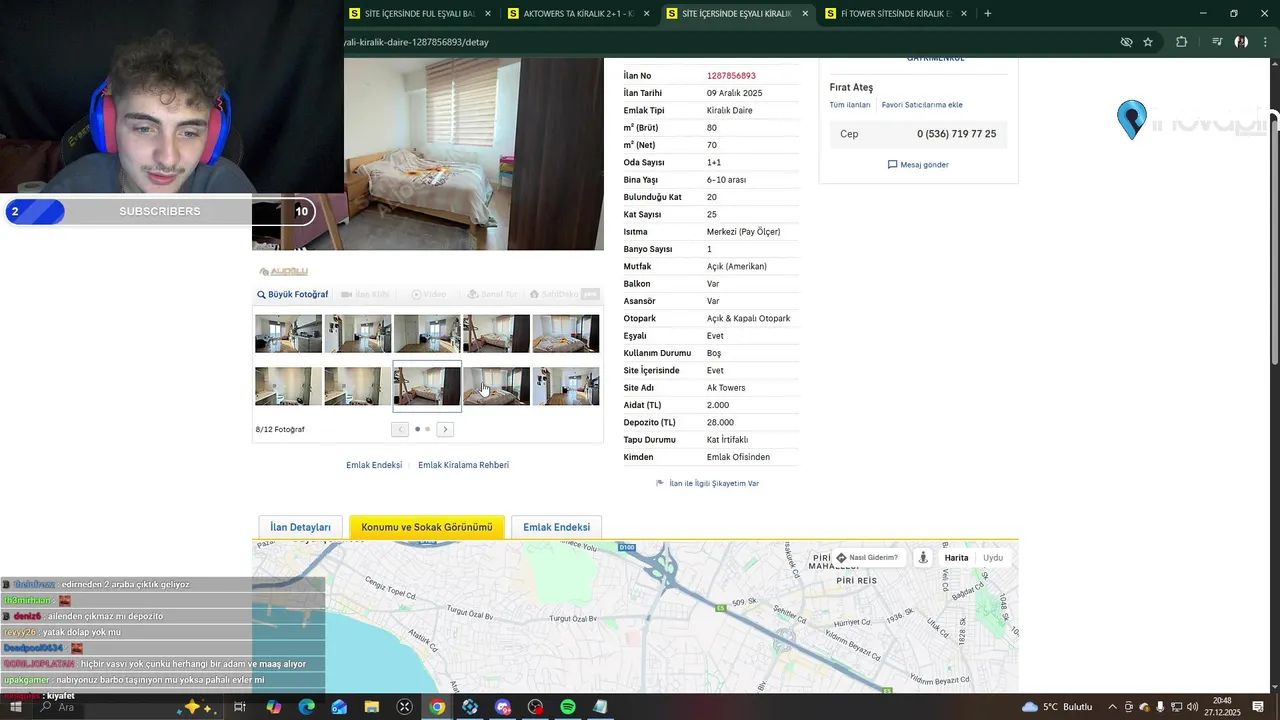Viewport: 1280px width, 720px height.
Task: Open the Büyük Fotoğraf magnifier view
Action: (292, 295)
